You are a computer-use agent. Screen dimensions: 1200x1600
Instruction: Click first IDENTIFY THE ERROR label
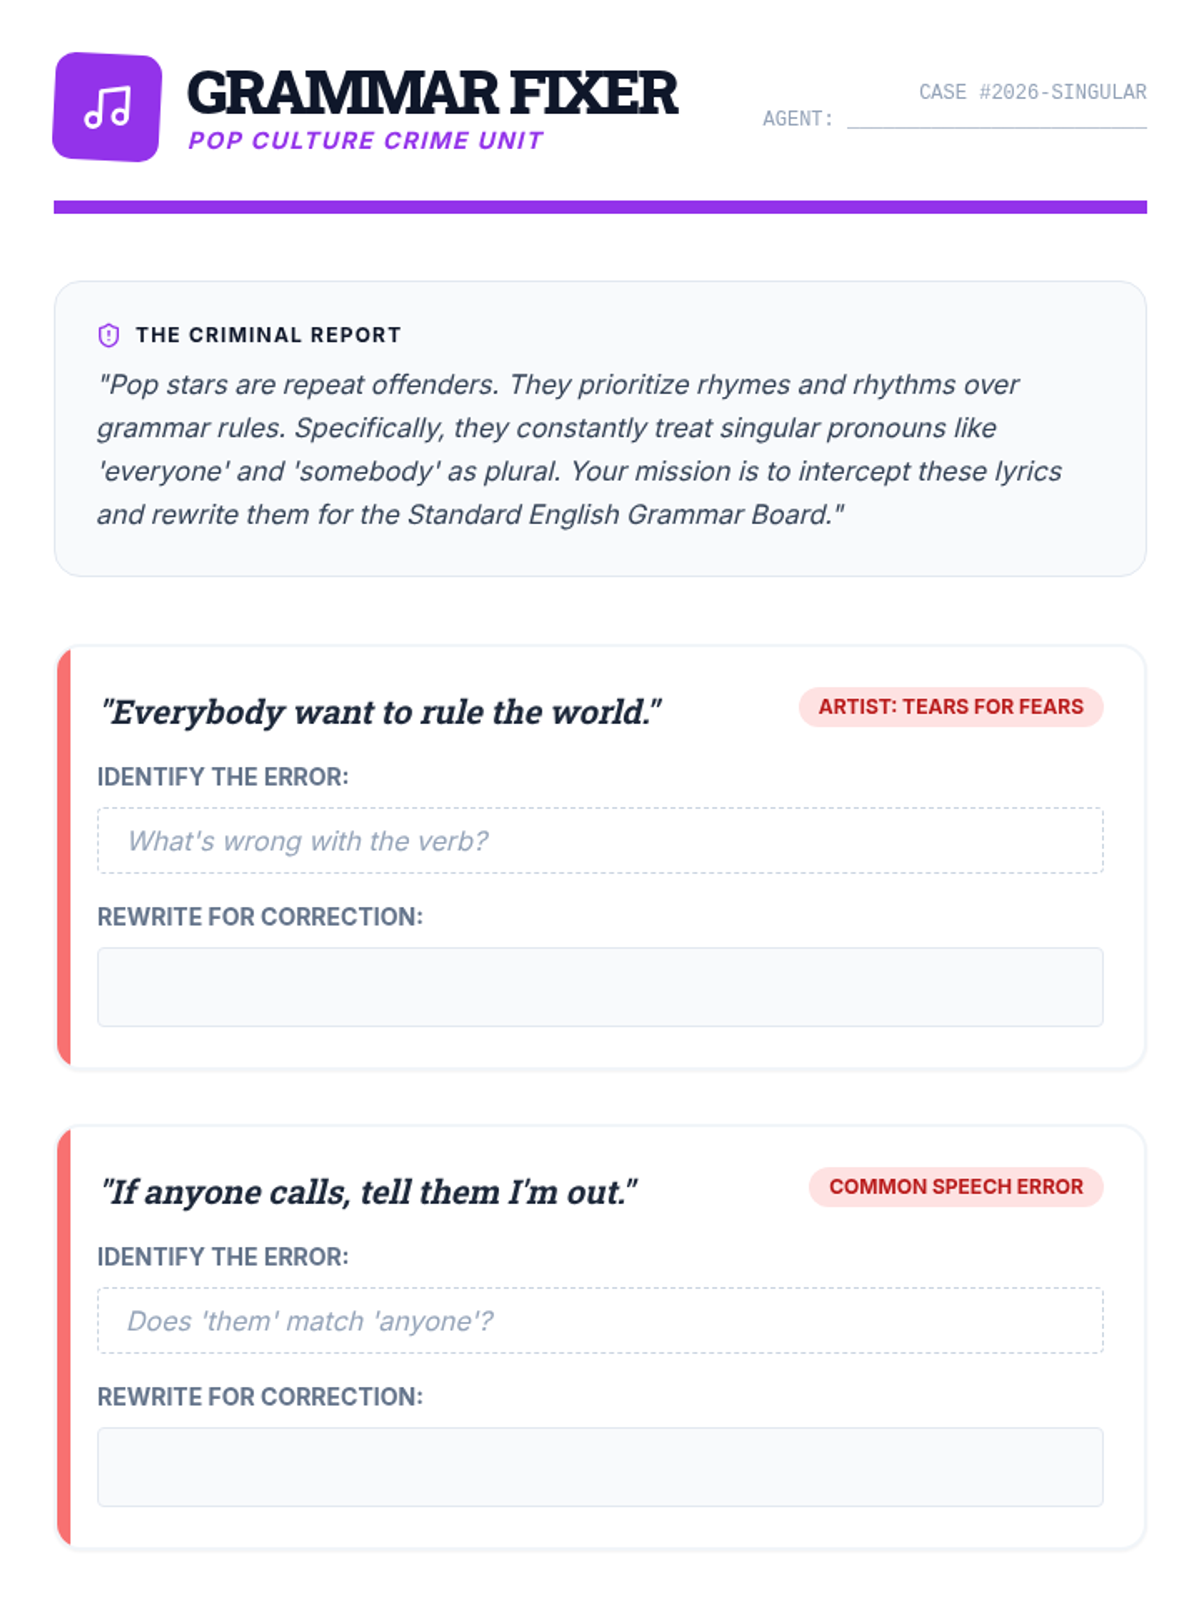pos(223,777)
